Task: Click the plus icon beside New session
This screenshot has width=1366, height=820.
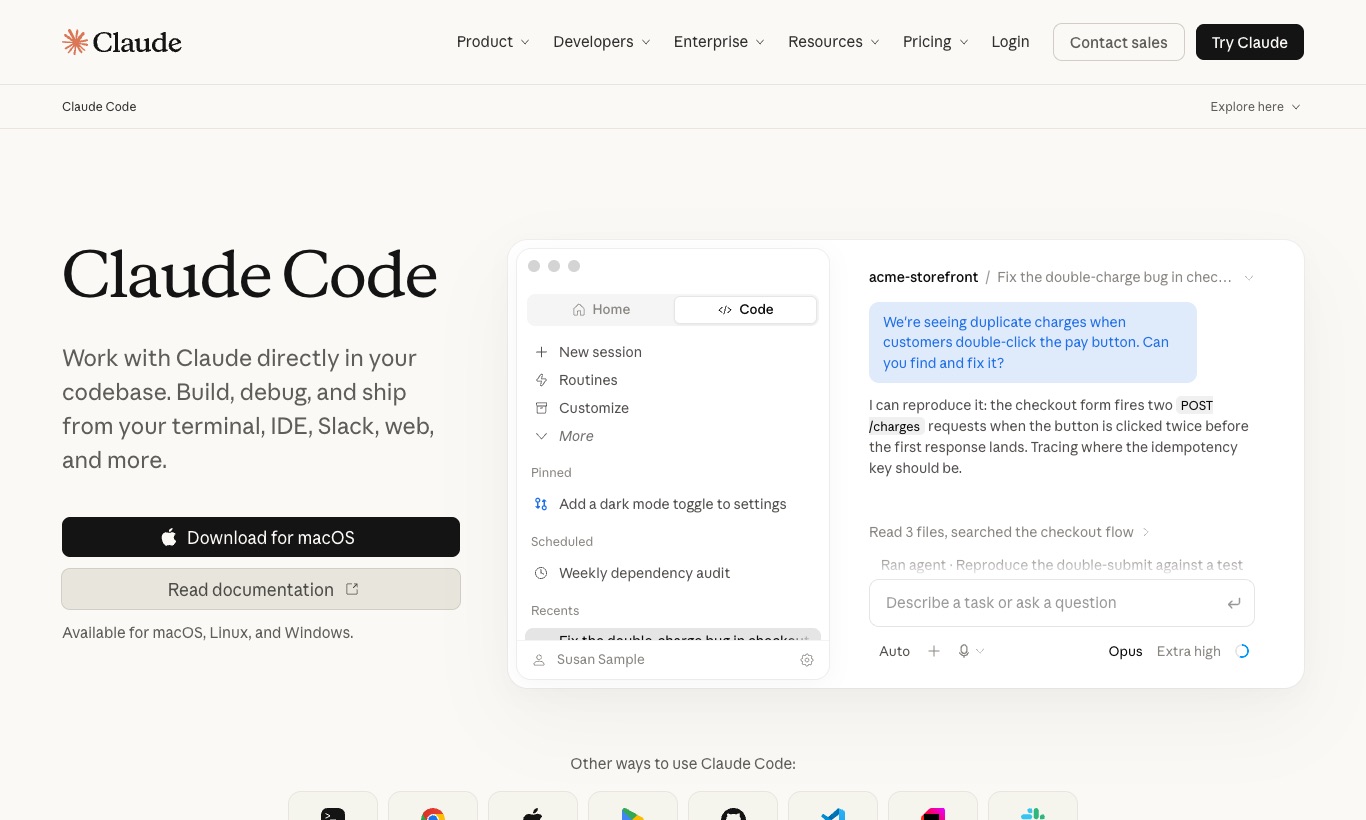Action: click(541, 352)
